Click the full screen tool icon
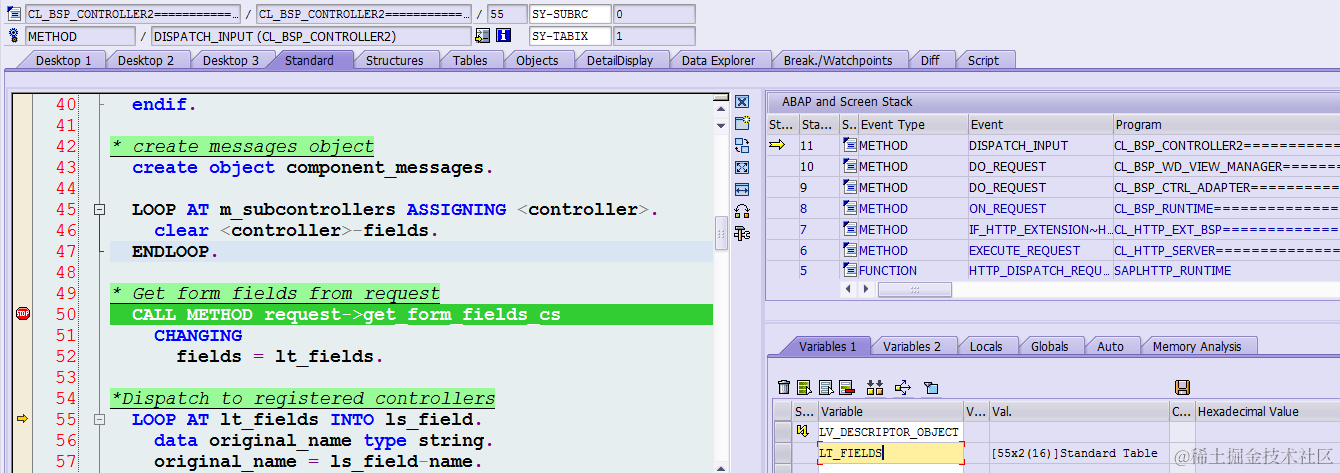 [742, 168]
